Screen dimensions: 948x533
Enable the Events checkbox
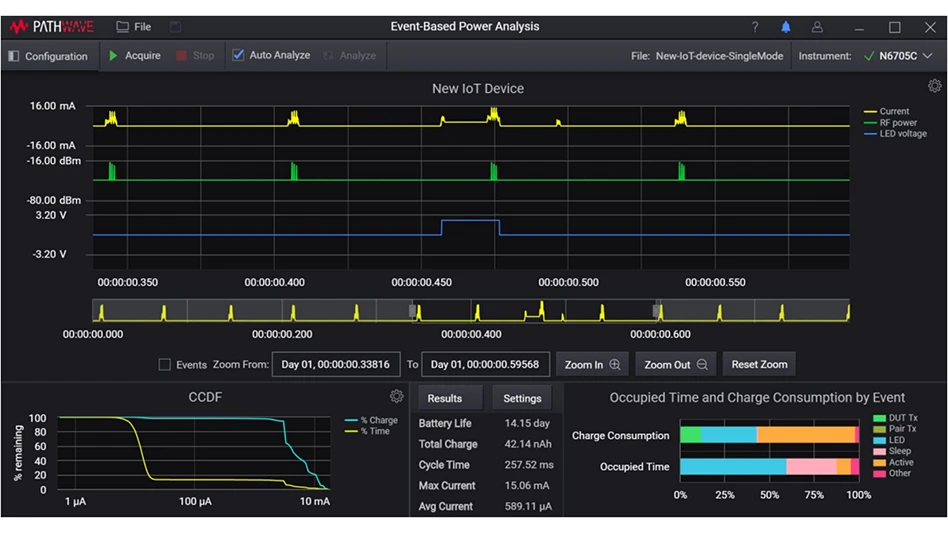(x=164, y=365)
